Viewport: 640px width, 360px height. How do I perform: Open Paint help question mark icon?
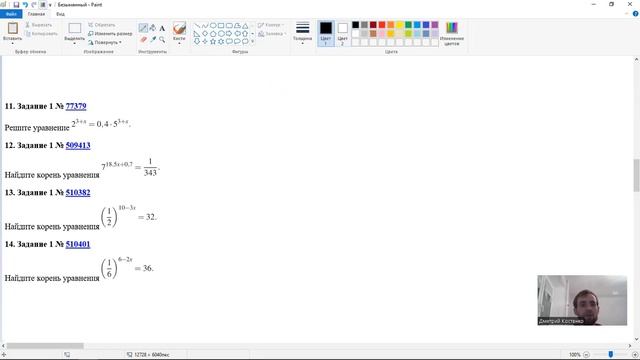coord(635,14)
